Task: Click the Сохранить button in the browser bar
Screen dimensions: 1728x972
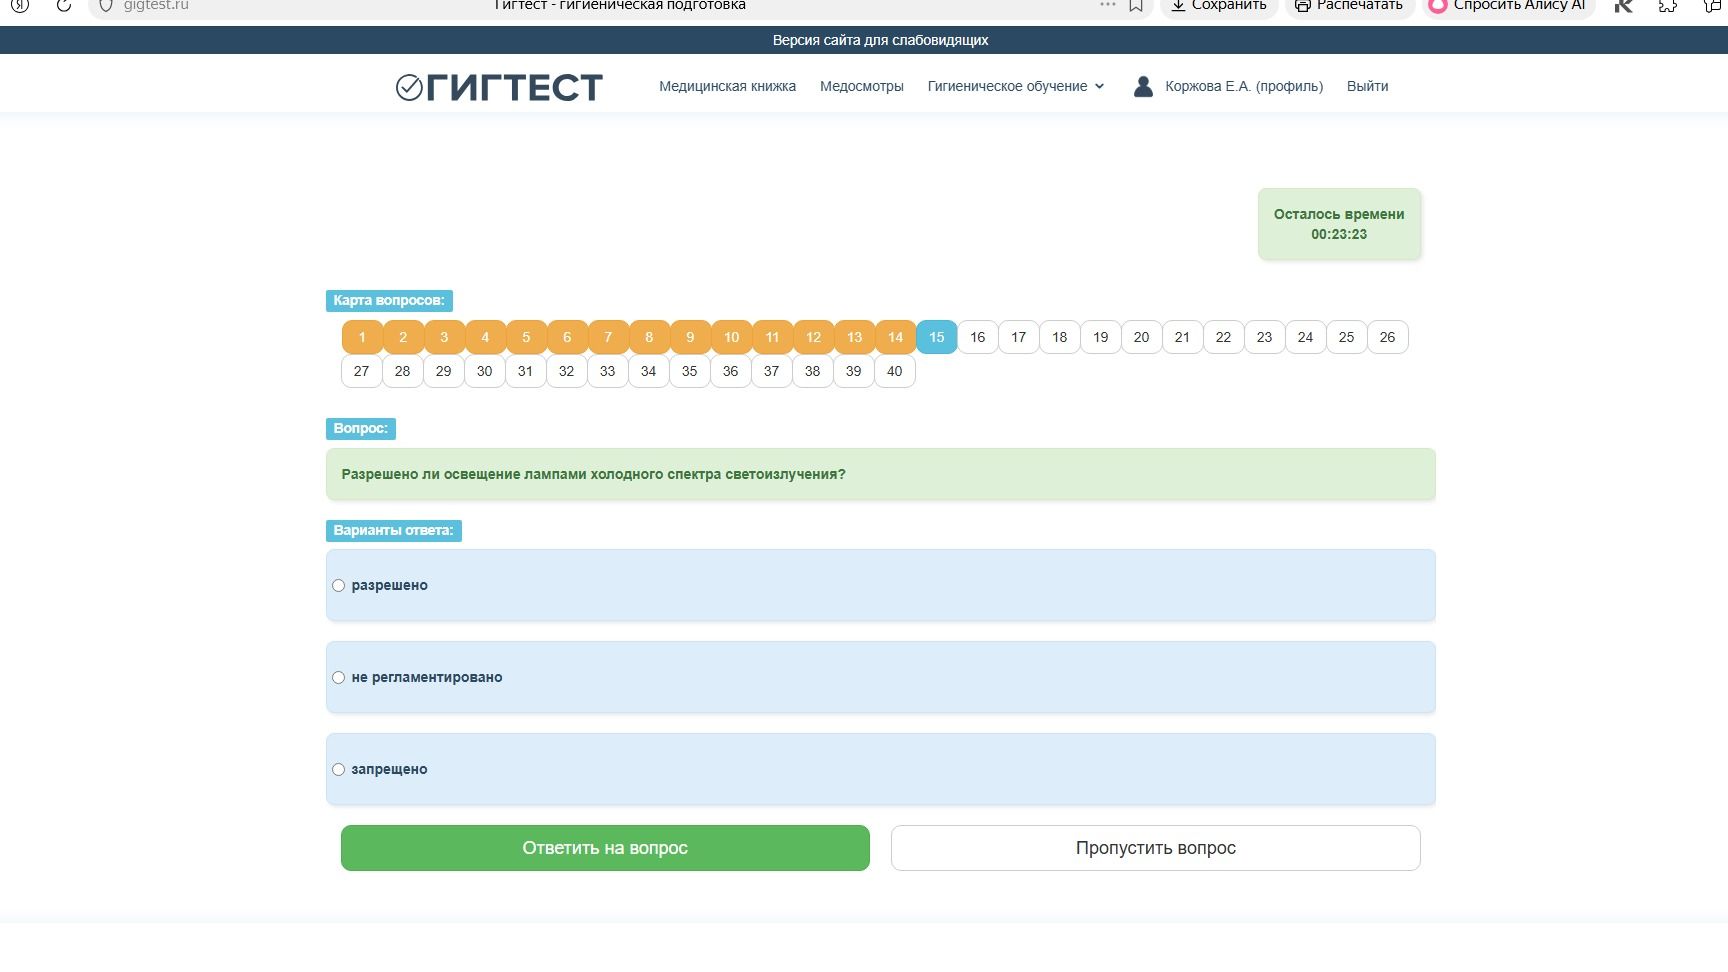Action: (x=1219, y=7)
